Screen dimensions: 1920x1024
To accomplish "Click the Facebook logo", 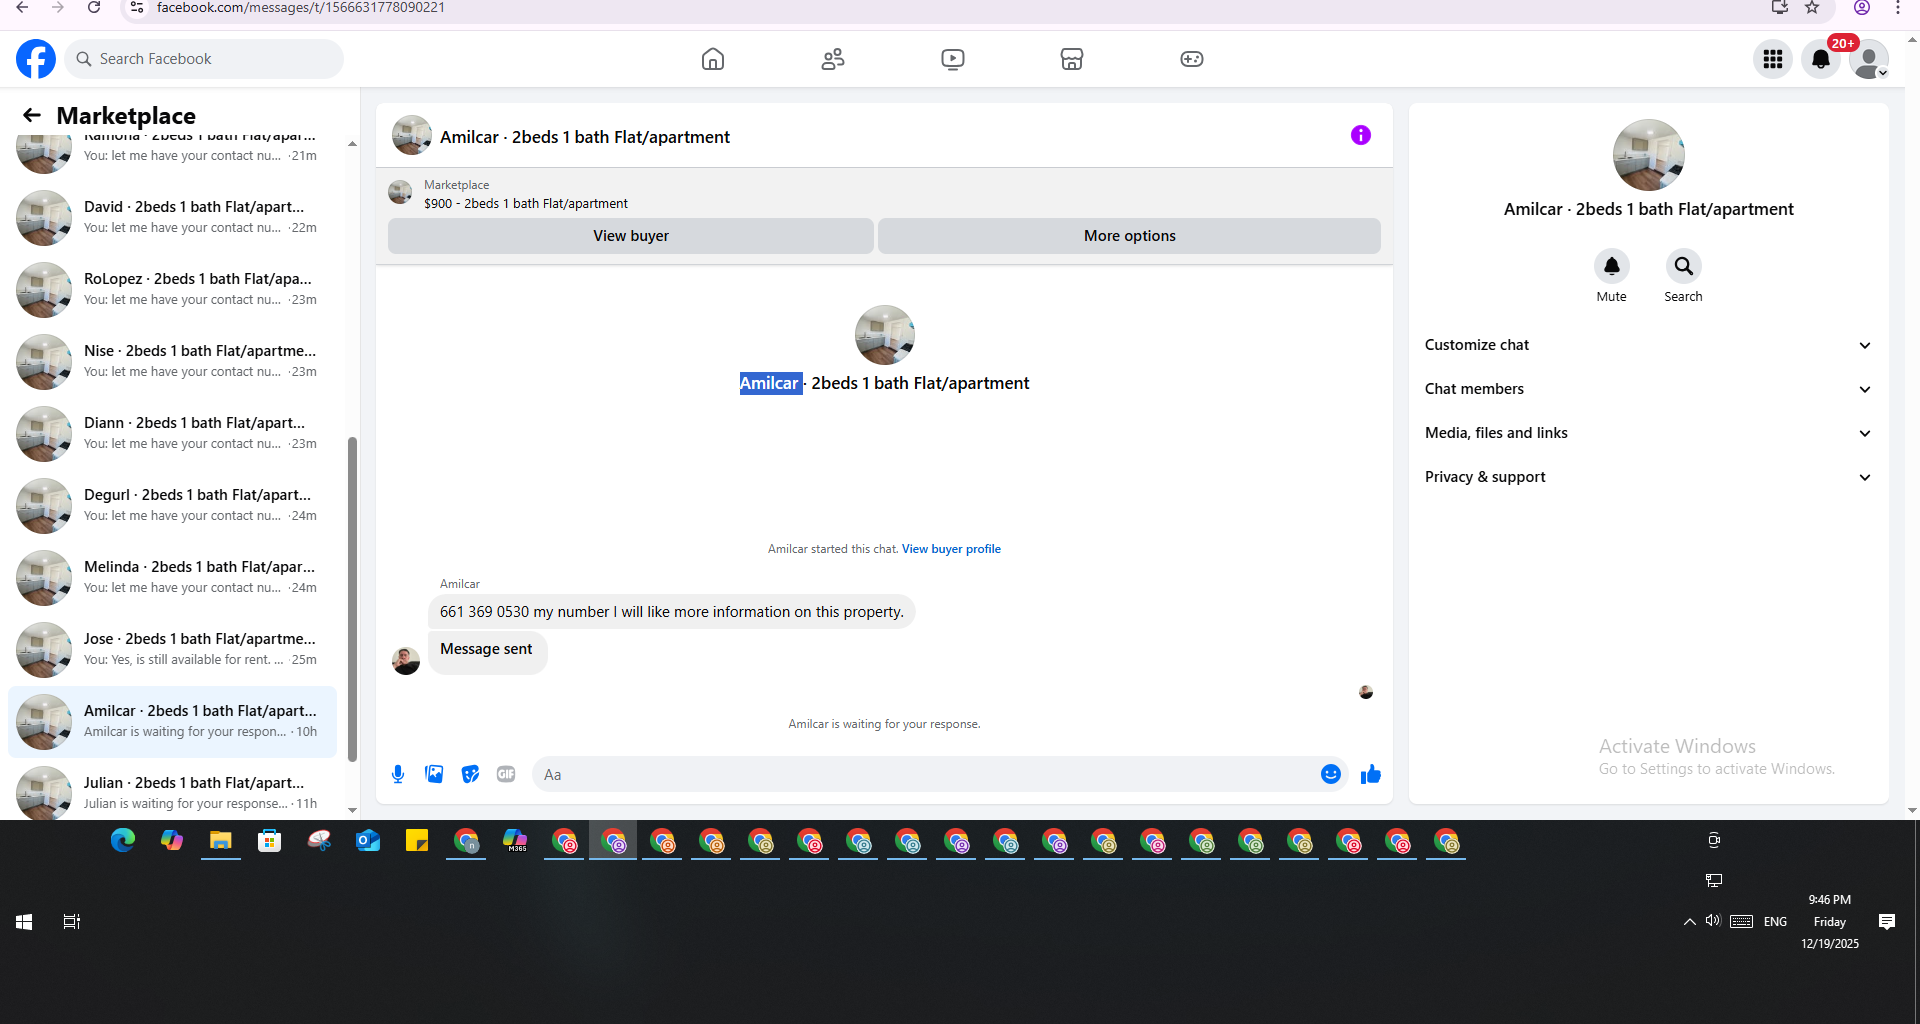I will (36, 59).
